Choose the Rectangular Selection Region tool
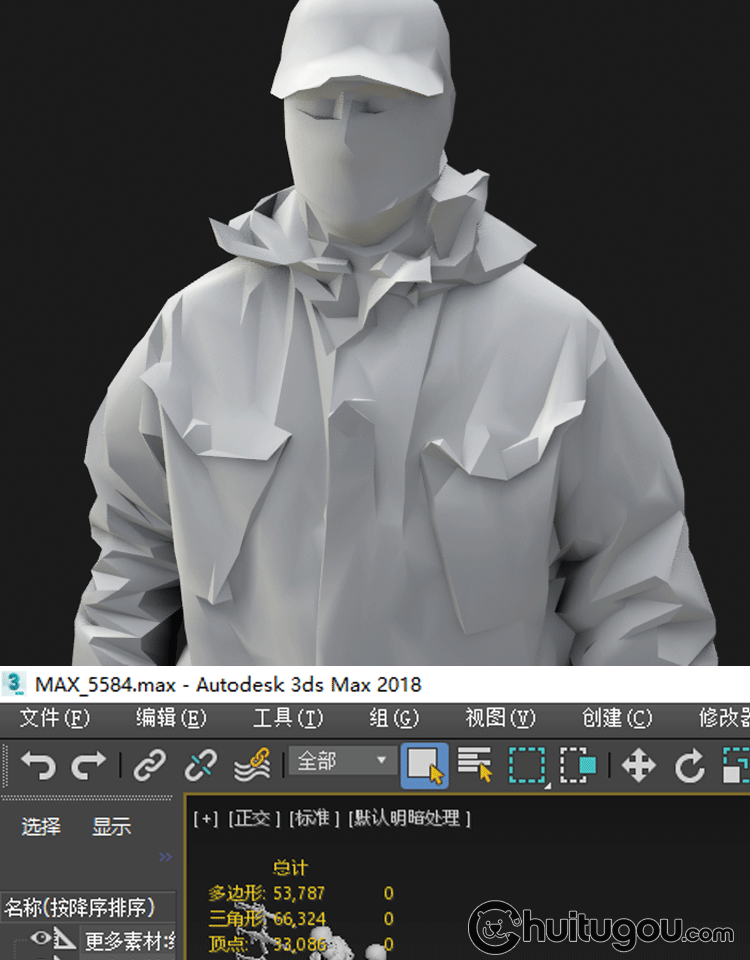The height and width of the screenshot is (960, 750). [x=526, y=767]
